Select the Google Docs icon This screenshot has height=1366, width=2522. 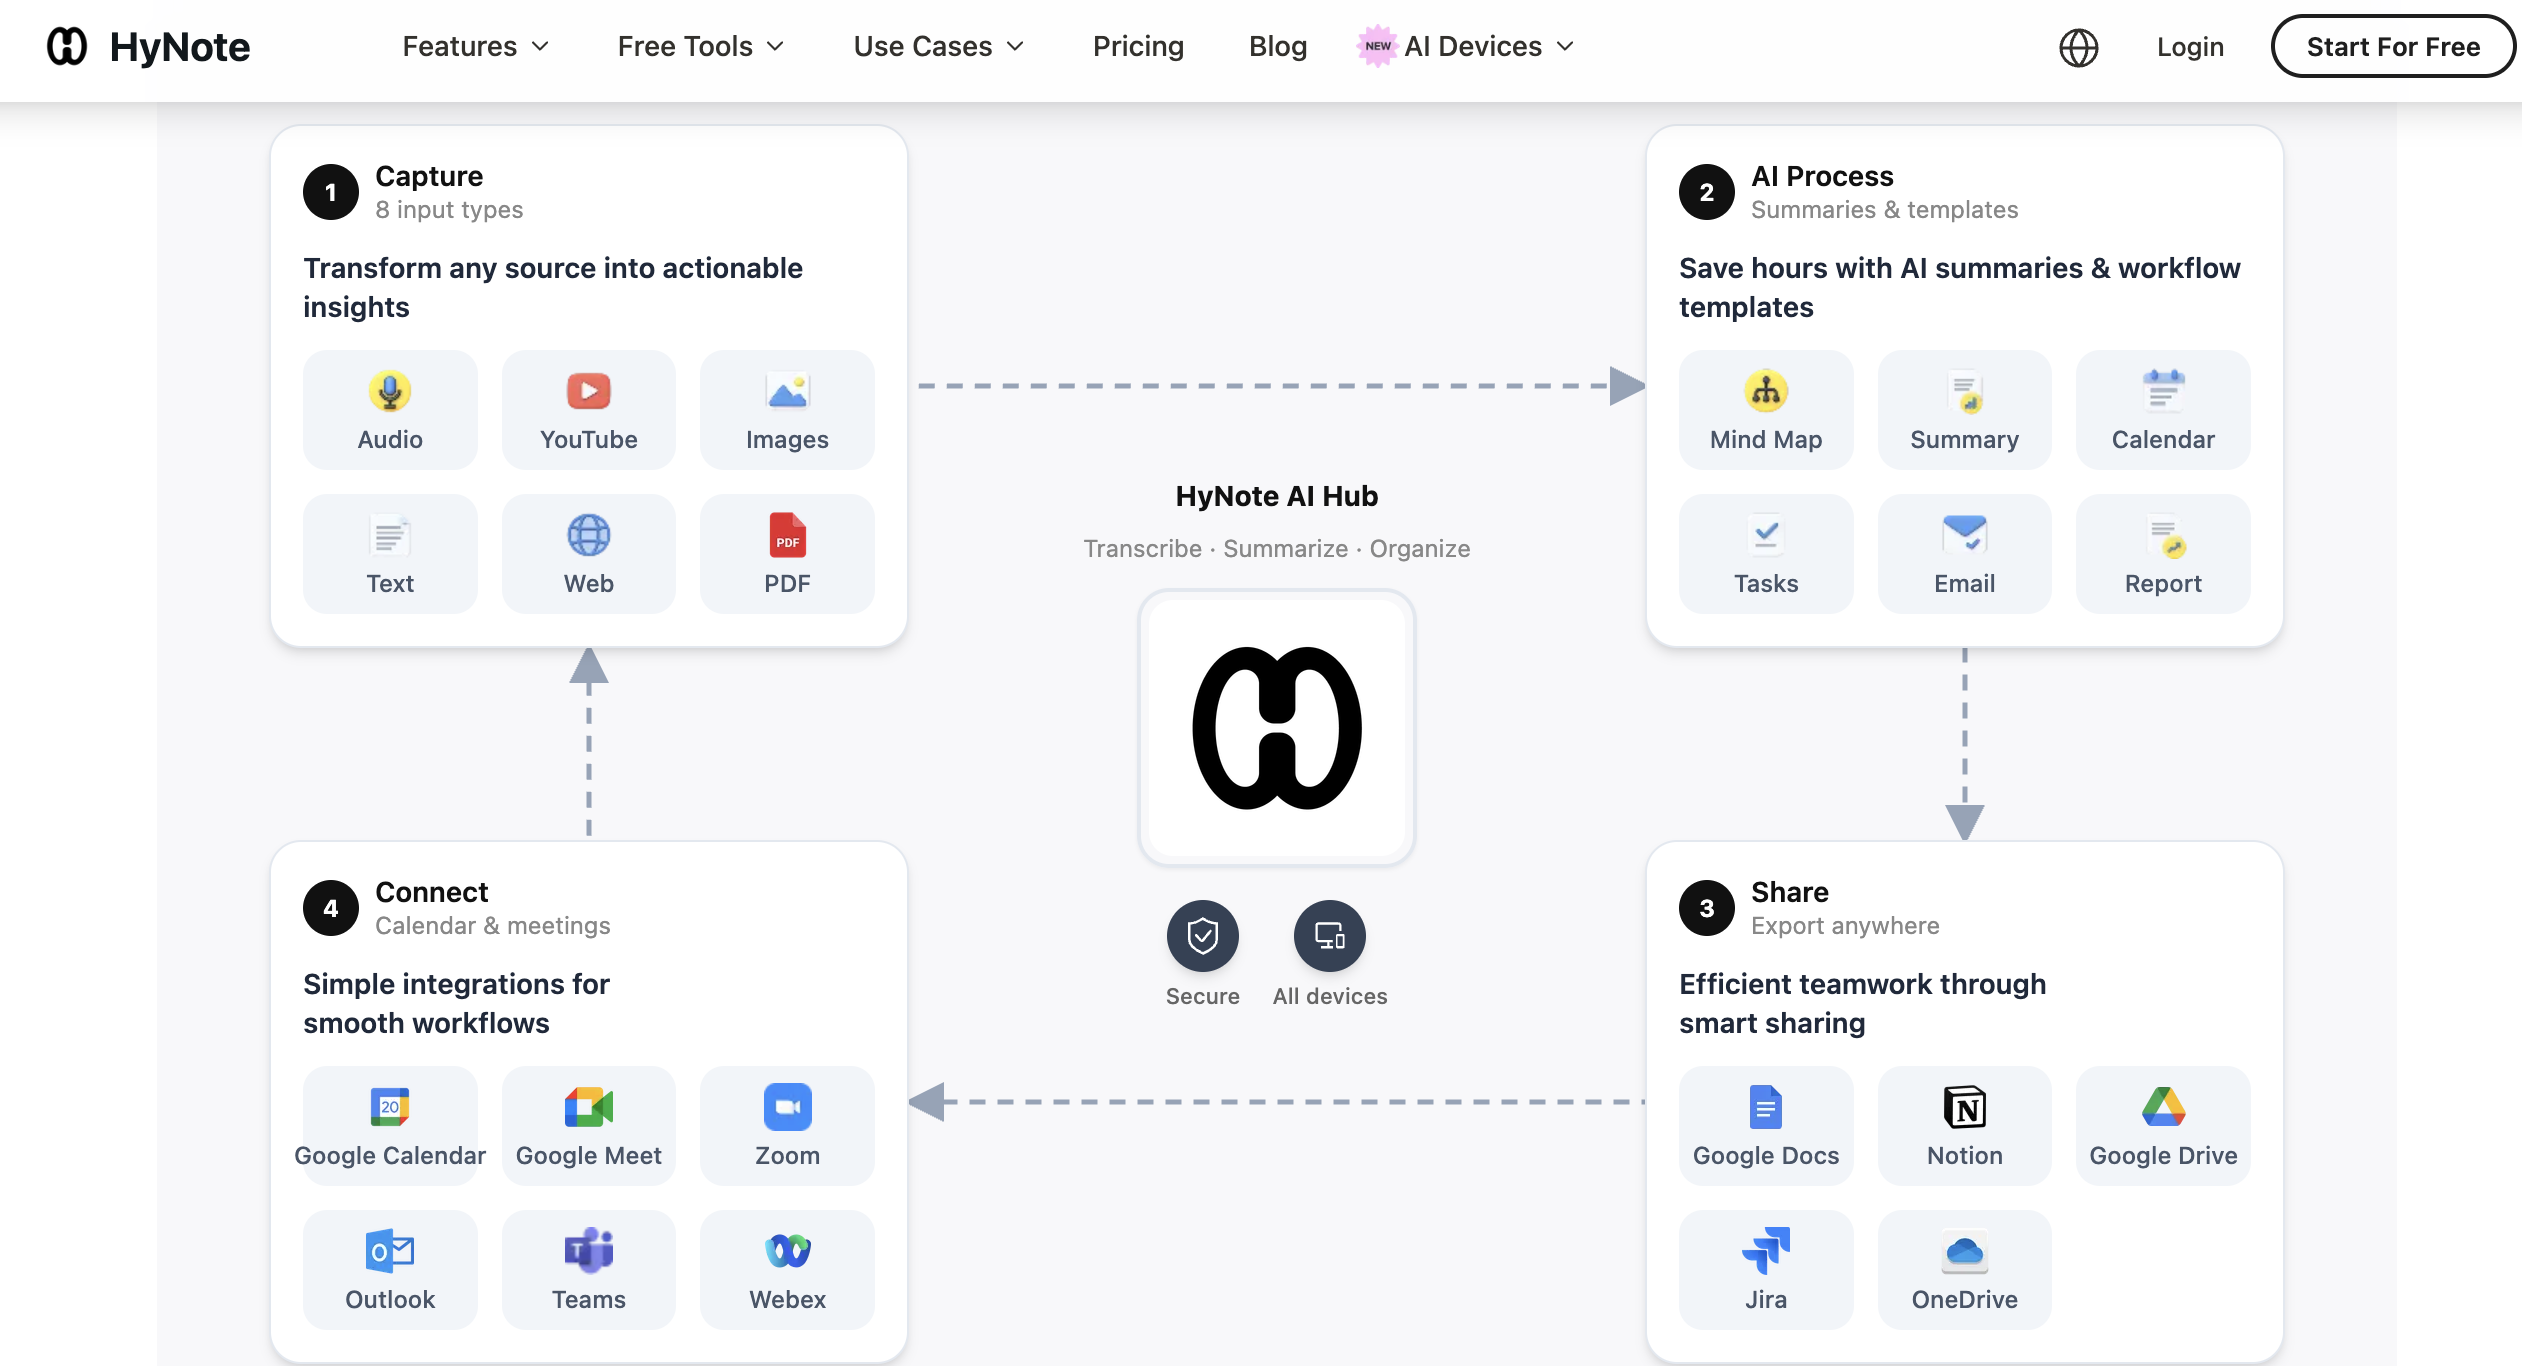click(1766, 1107)
